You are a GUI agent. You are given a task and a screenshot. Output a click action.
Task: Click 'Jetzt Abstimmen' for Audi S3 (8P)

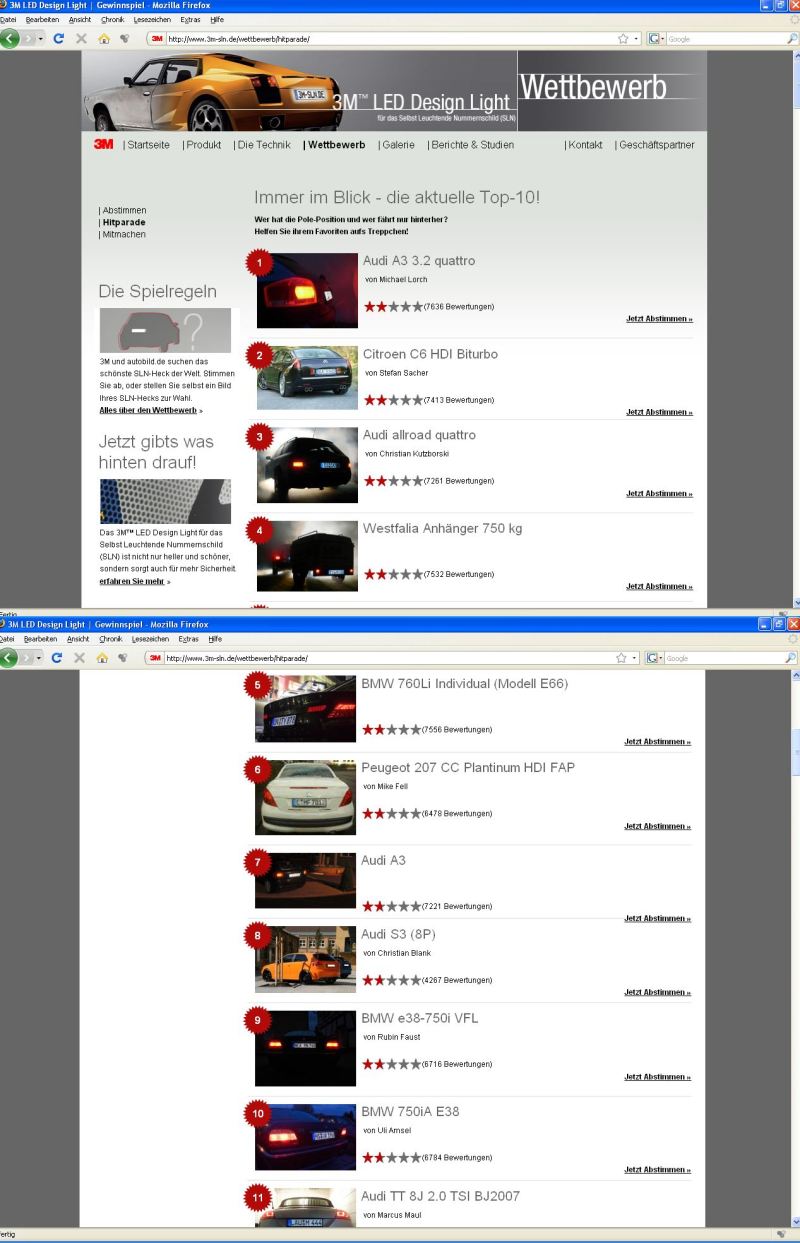(x=657, y=992)
